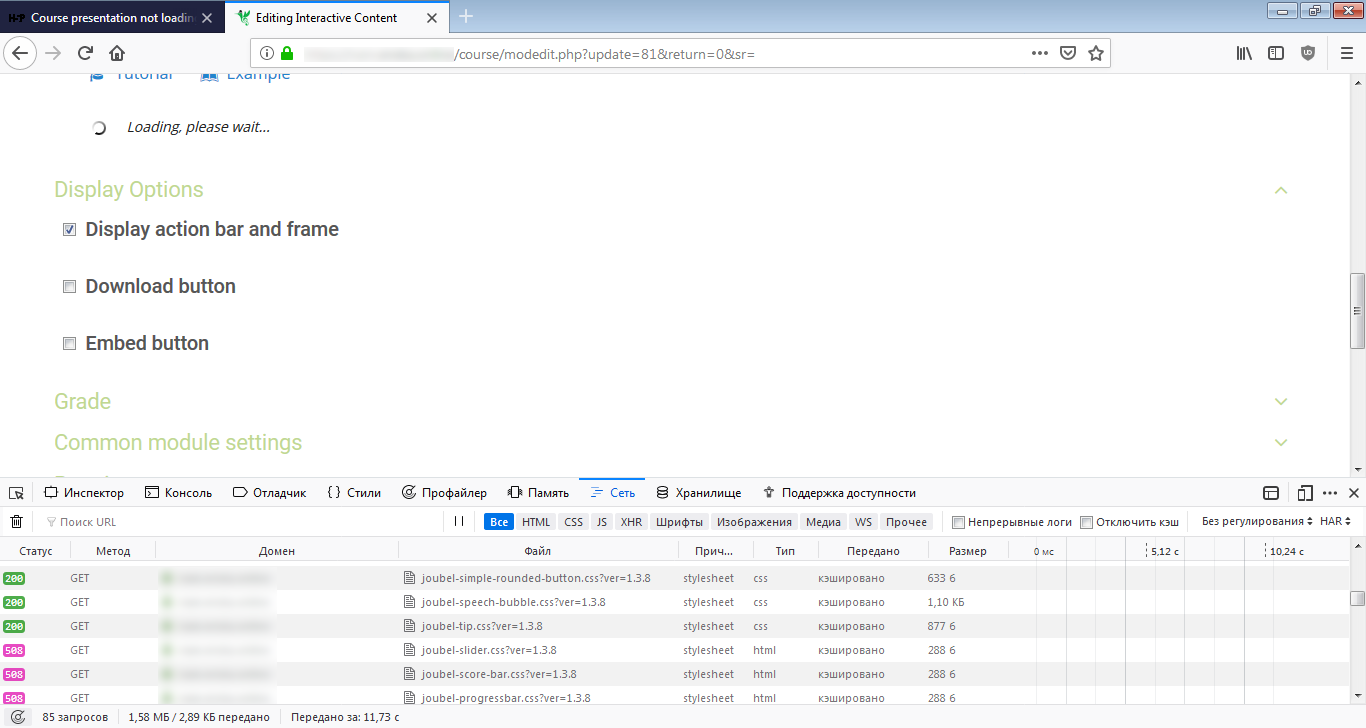Switch to Course presentation not loading tab
Screen dimensions: 1366x728
(113, 17)
